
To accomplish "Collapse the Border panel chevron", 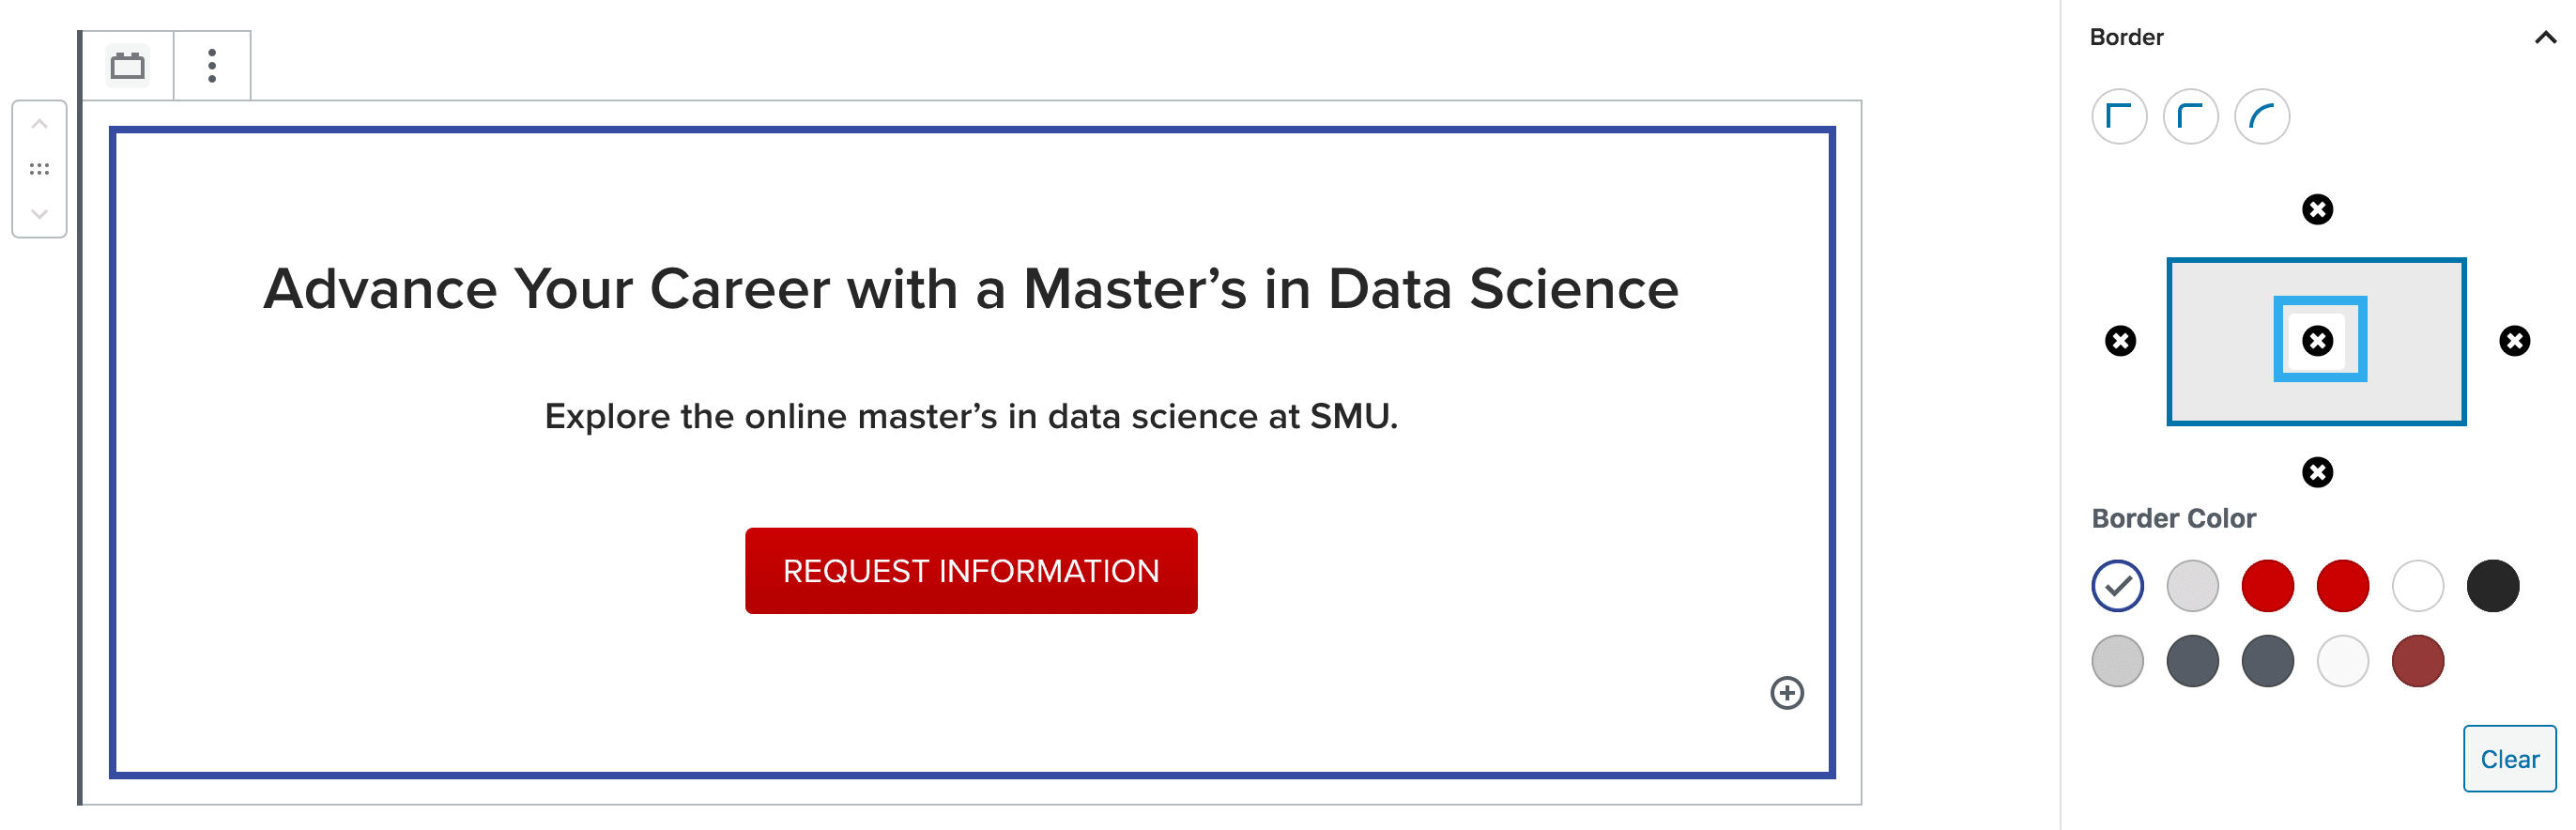I will point(2545,38).
